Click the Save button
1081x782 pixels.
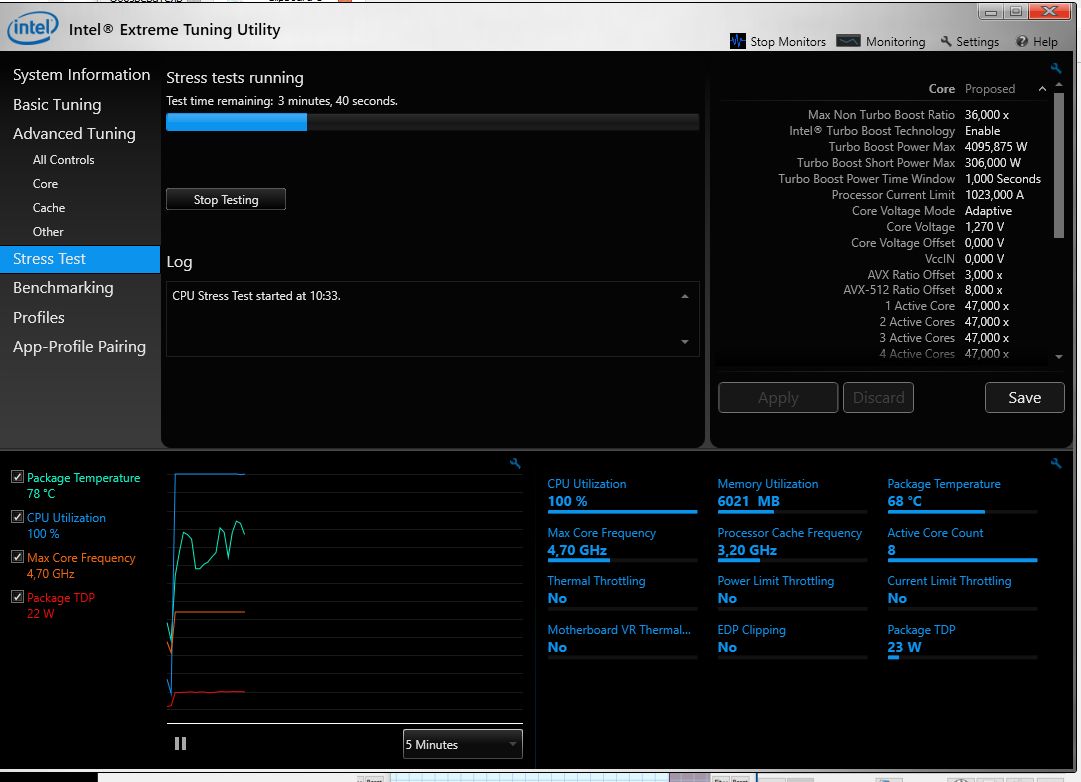(1024, 398)
